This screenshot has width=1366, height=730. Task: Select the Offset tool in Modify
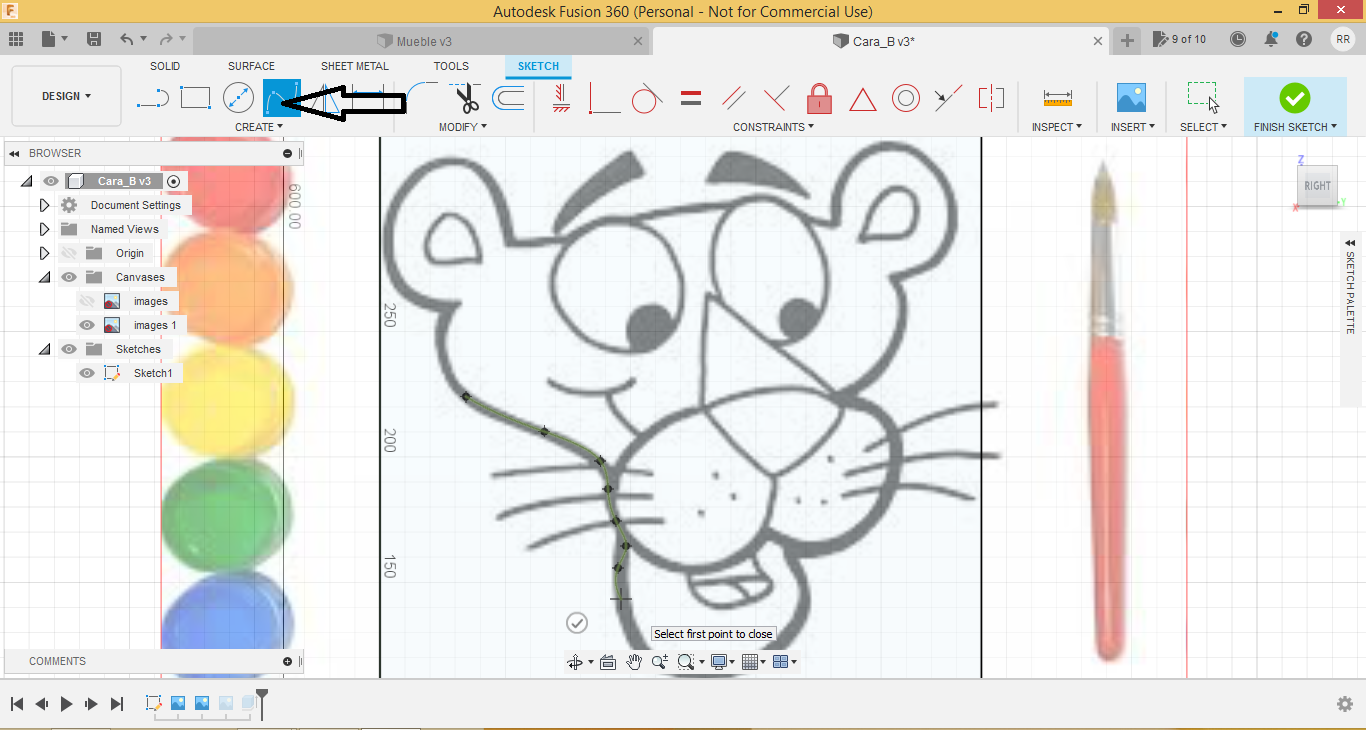(508, 98)
